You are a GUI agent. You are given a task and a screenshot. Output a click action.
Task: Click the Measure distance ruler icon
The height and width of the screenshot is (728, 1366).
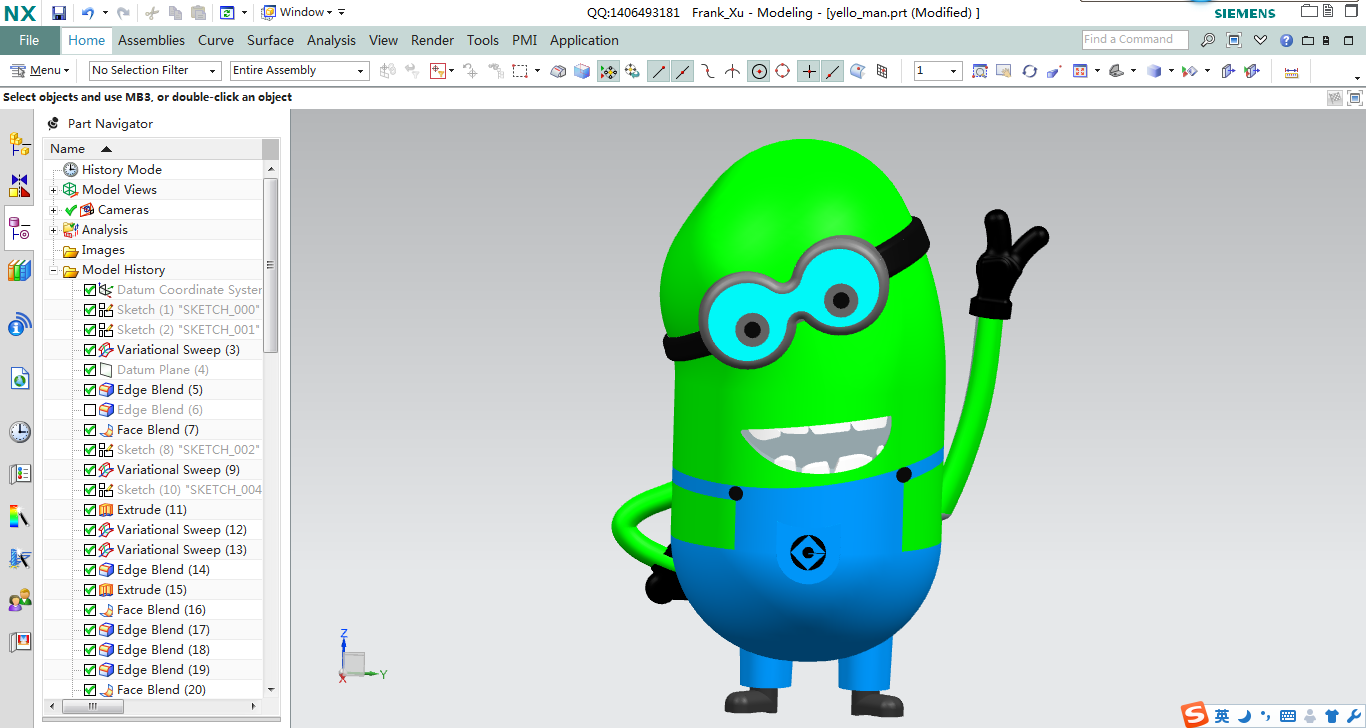point(1291,71)
